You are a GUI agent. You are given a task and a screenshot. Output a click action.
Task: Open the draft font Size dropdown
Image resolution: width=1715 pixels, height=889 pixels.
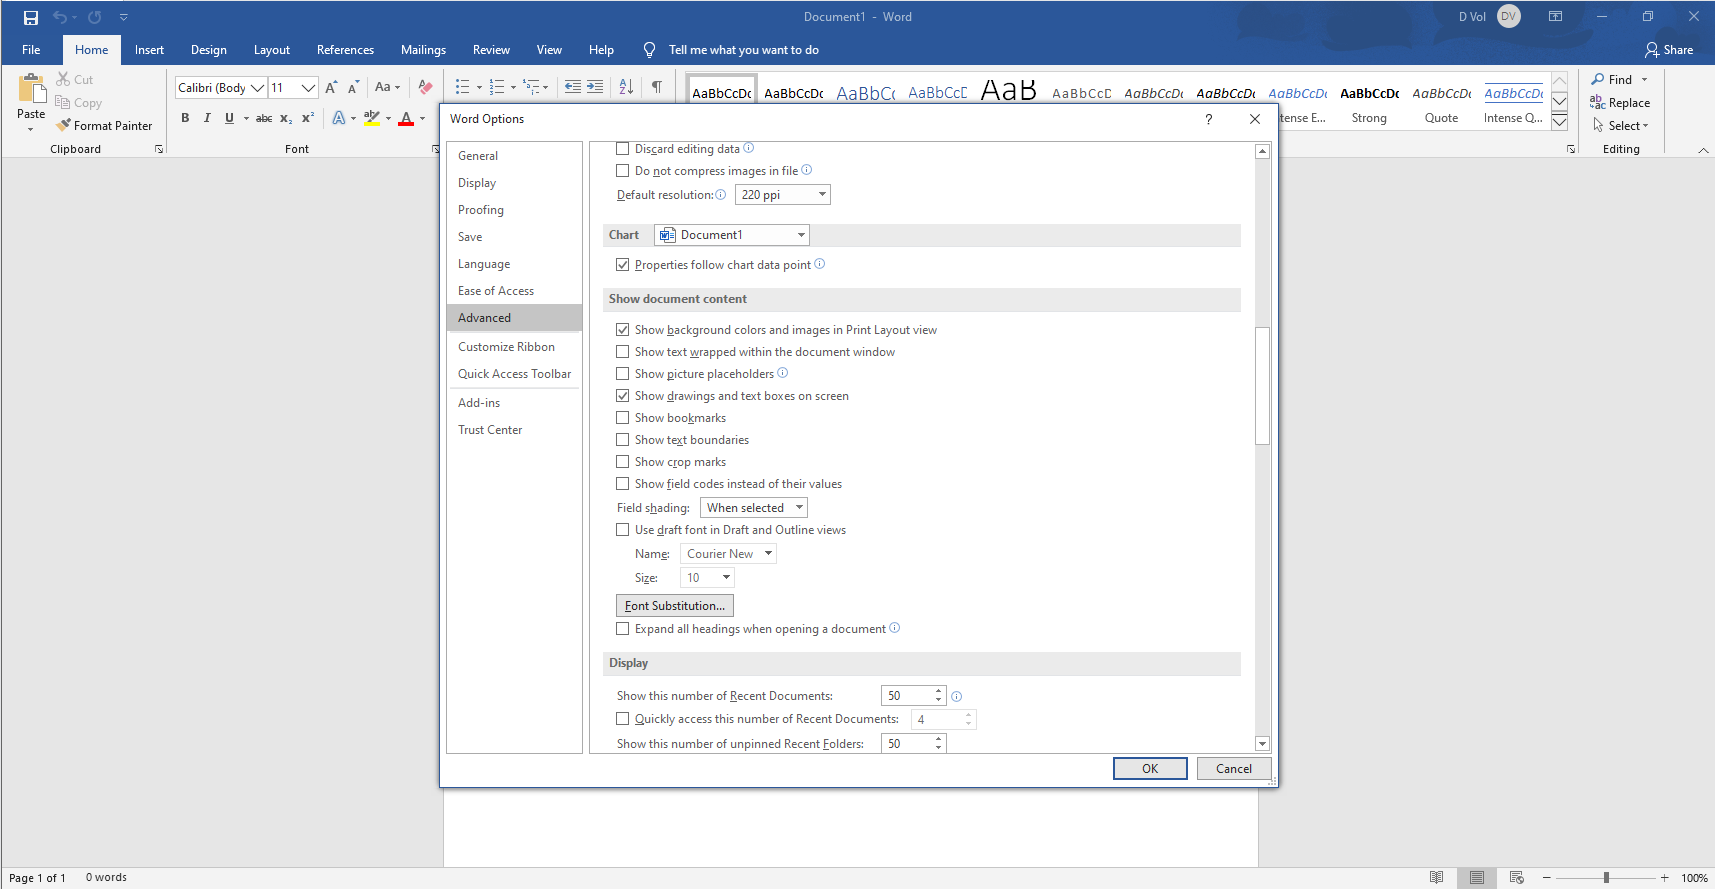pyautogui.click(x=707, y=578)
